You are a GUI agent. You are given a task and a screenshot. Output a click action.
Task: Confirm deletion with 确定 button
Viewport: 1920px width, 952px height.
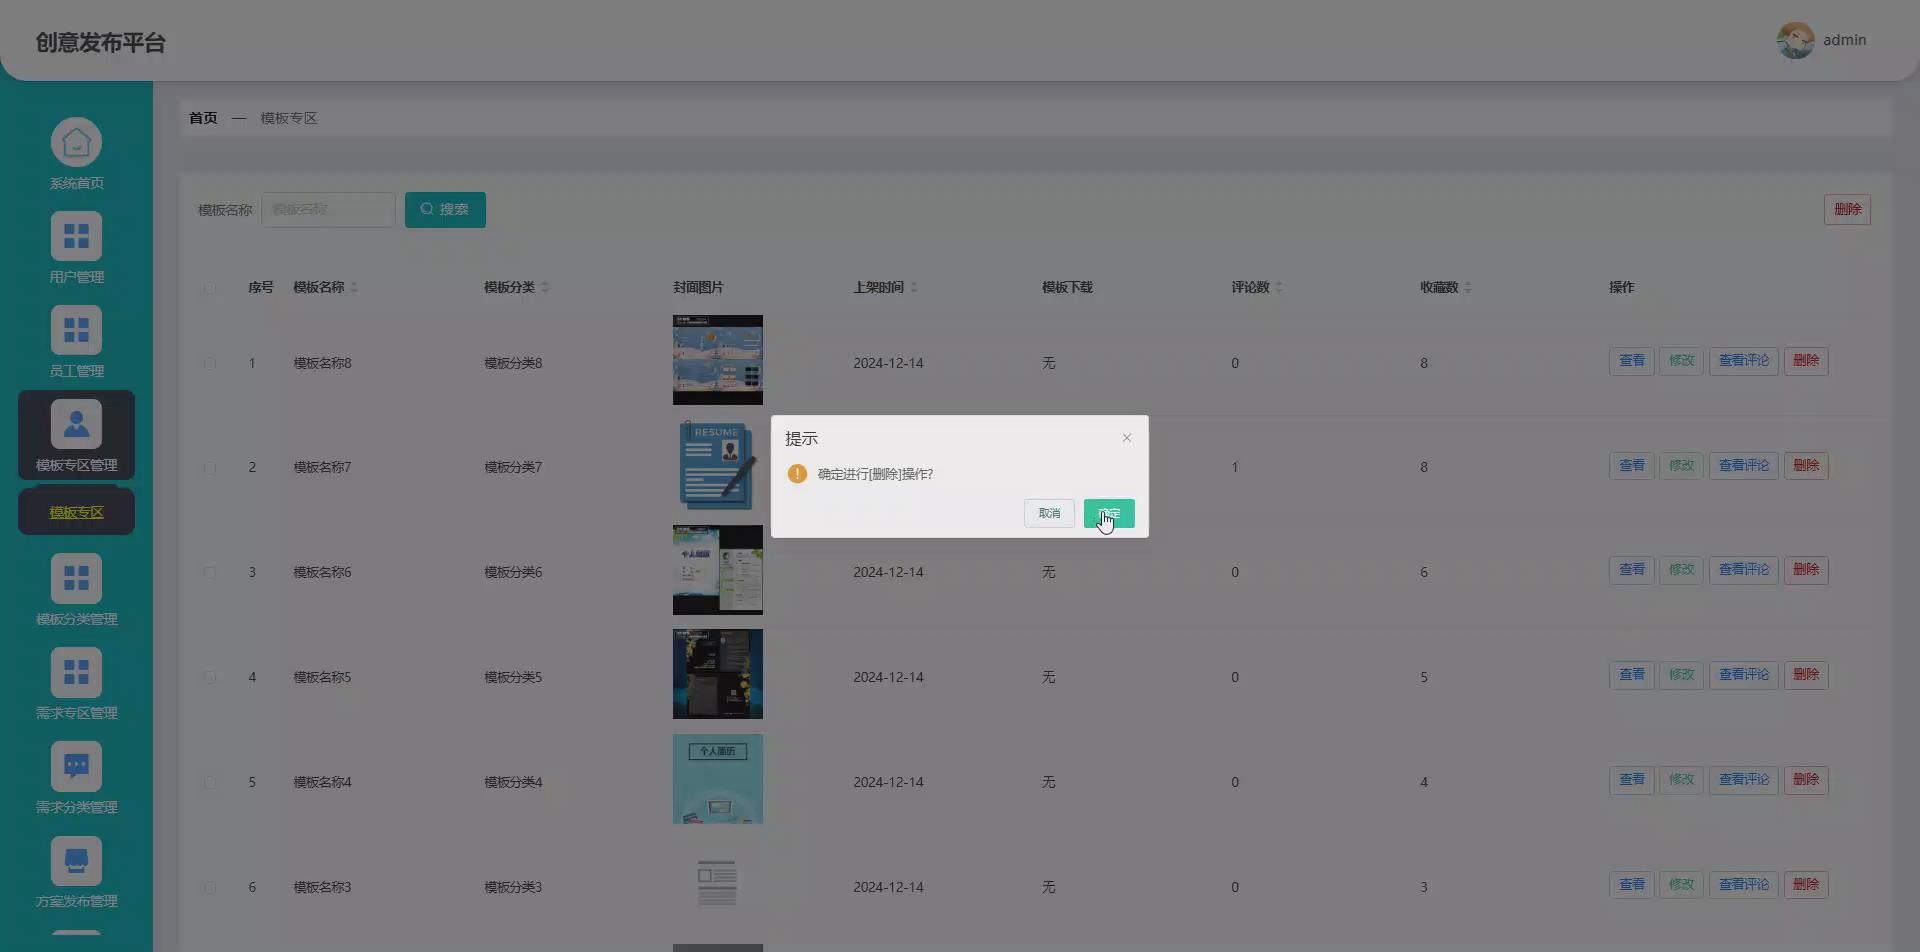pos(1109,513)
